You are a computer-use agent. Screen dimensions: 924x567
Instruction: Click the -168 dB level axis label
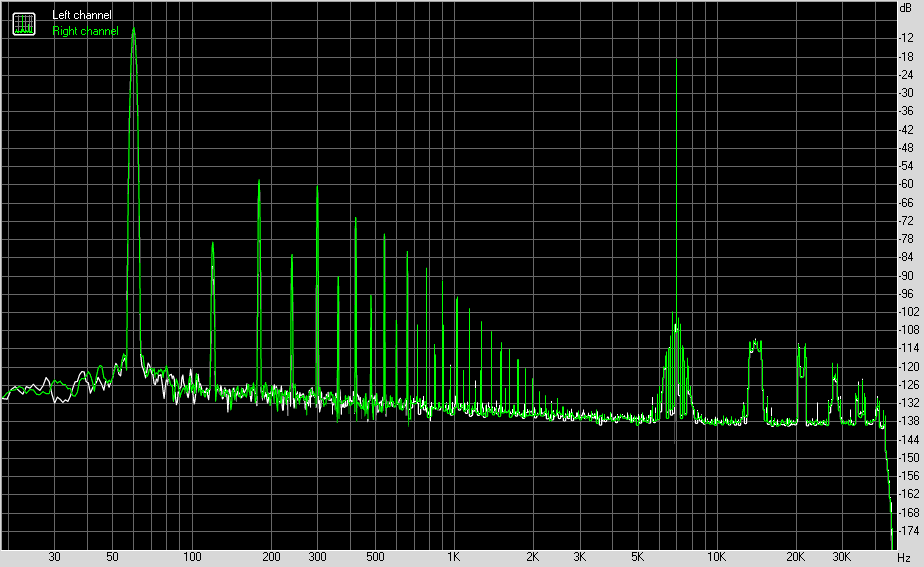coord(909,513)
